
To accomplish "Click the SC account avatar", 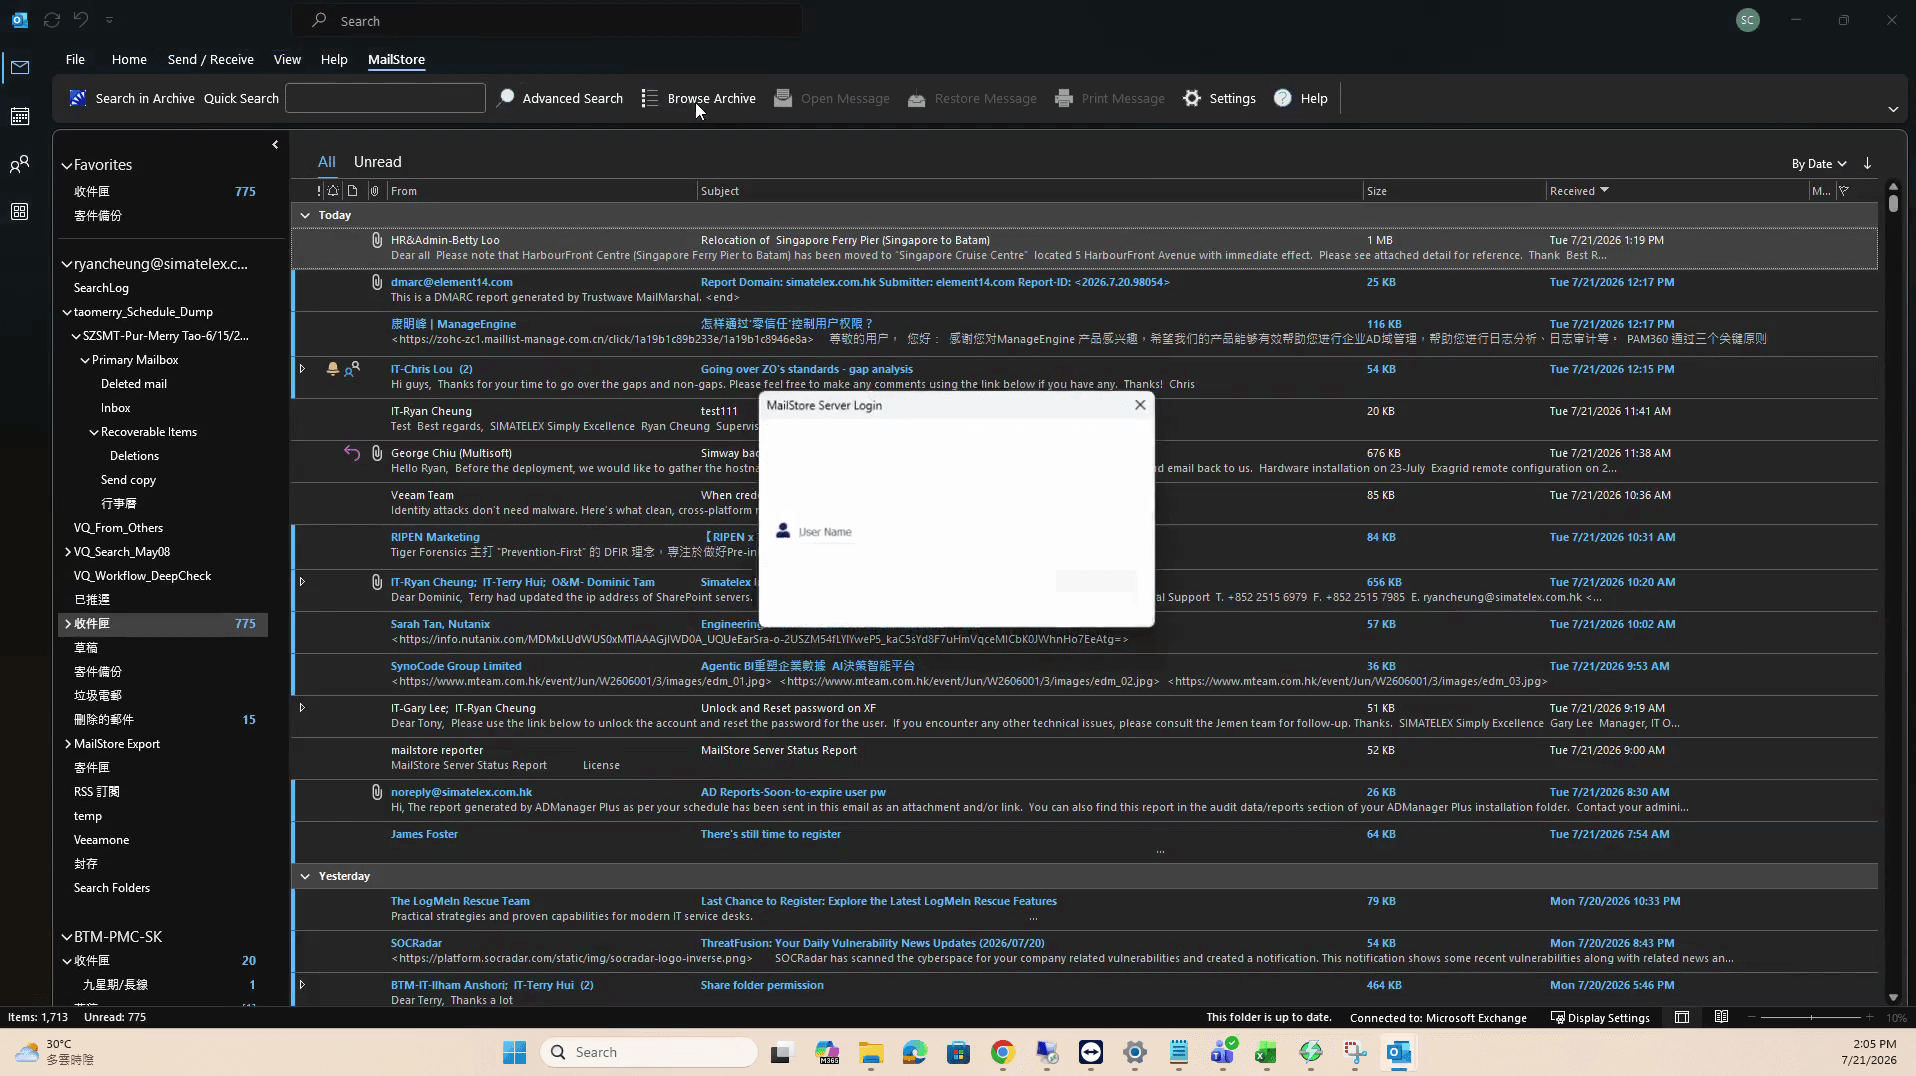I will click(1748, 20).
